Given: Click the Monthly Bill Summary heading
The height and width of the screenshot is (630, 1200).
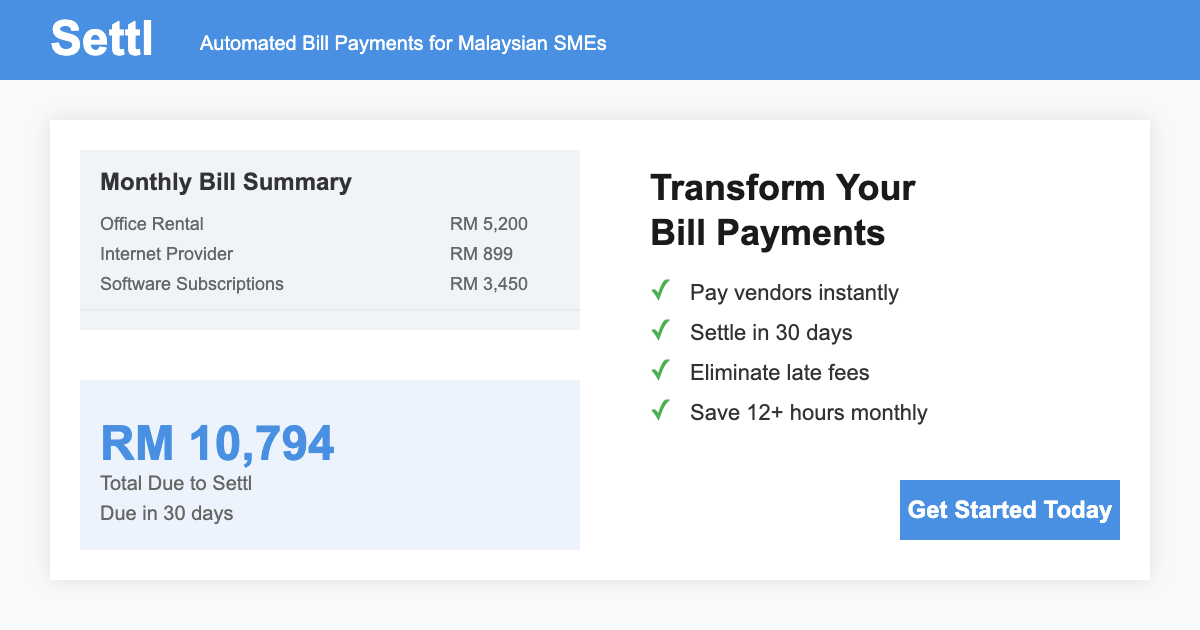Looking at the screenshot, I should [226, 182].
